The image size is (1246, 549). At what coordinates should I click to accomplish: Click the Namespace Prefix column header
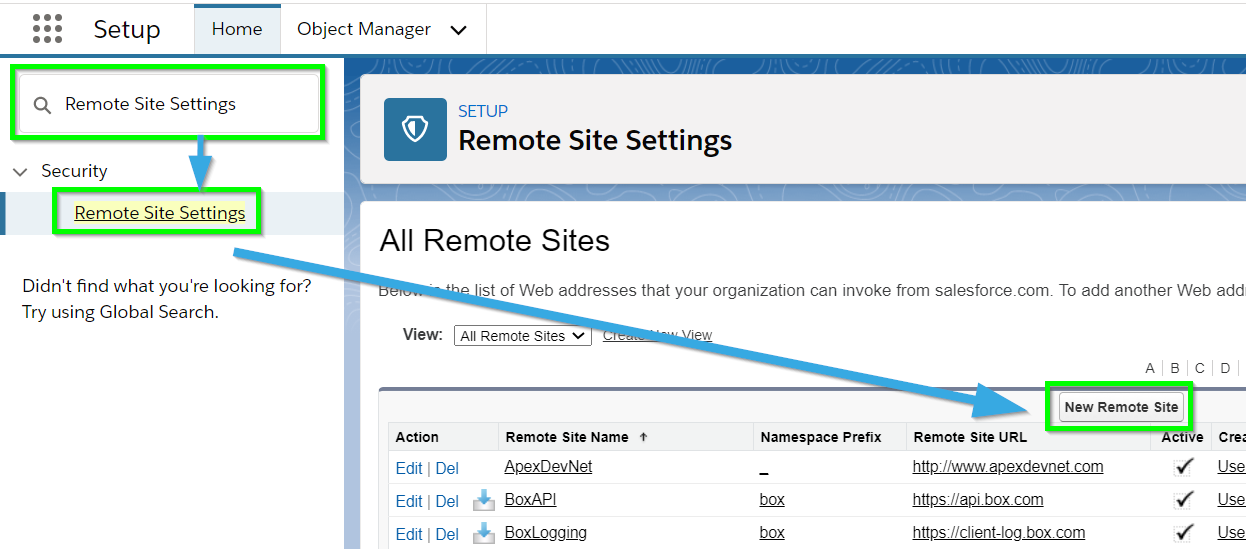(x=821, y=437)
